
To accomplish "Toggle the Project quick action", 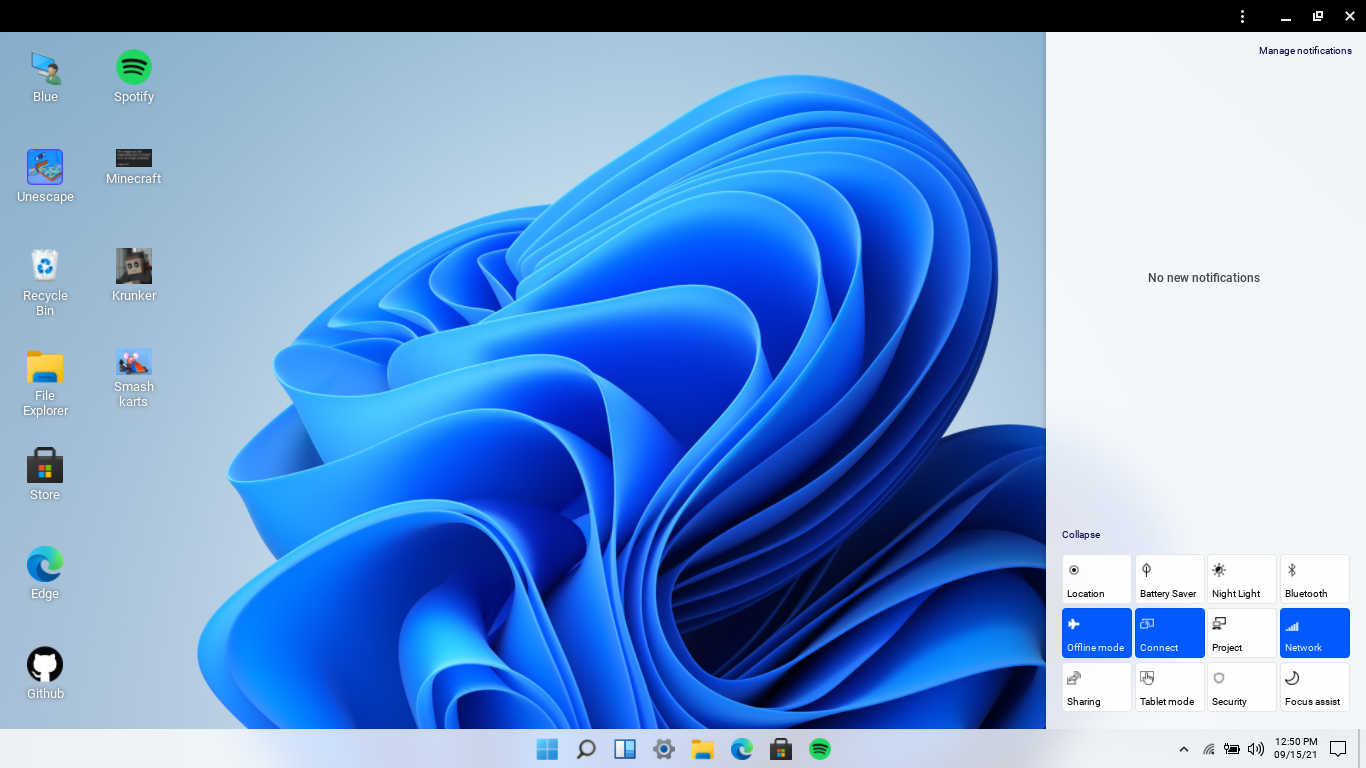I will [1242, 633].
